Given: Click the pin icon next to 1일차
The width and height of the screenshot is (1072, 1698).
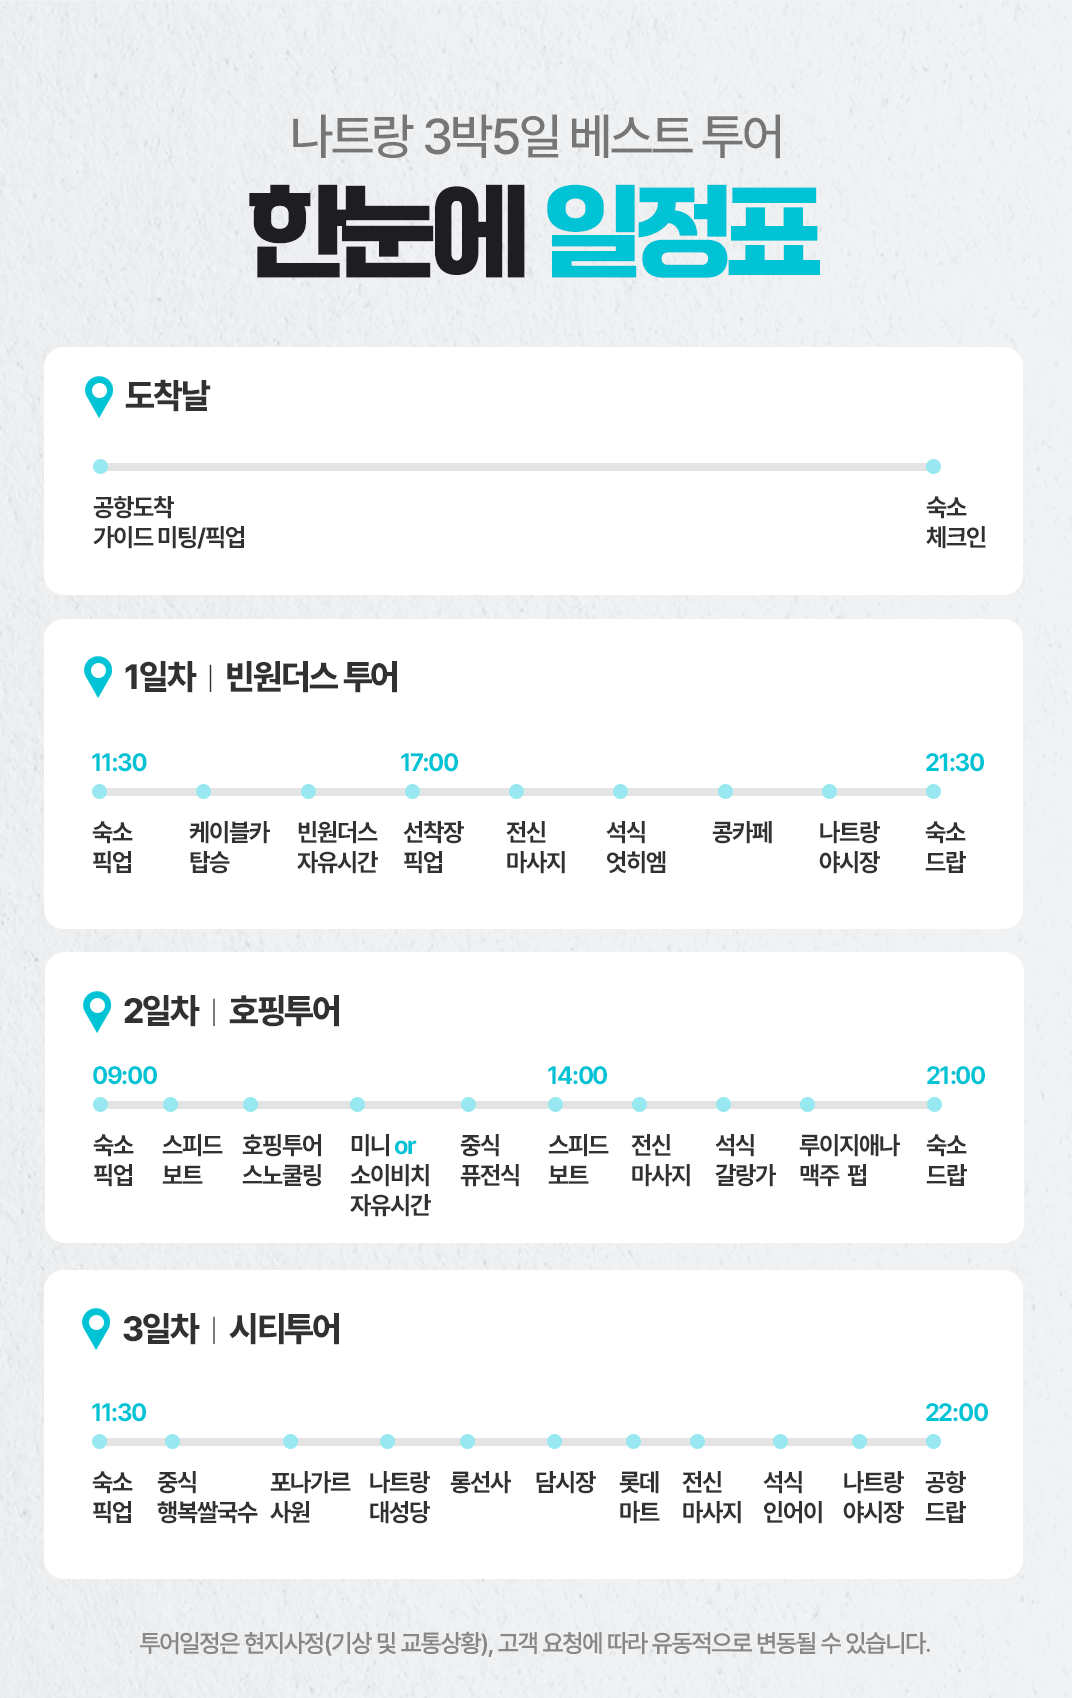Looking at the screenshot, I should 98,676.
